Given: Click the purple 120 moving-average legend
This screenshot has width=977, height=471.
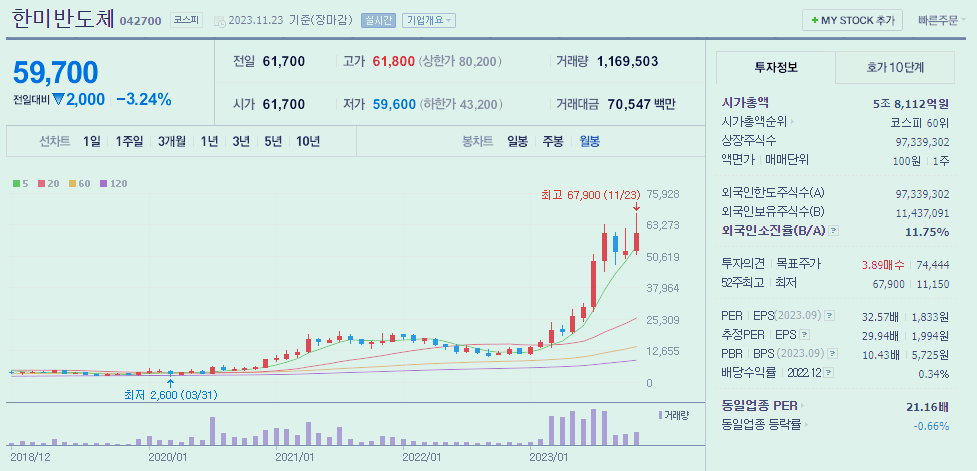Looking at the screenshot, I should coord(113,184).
